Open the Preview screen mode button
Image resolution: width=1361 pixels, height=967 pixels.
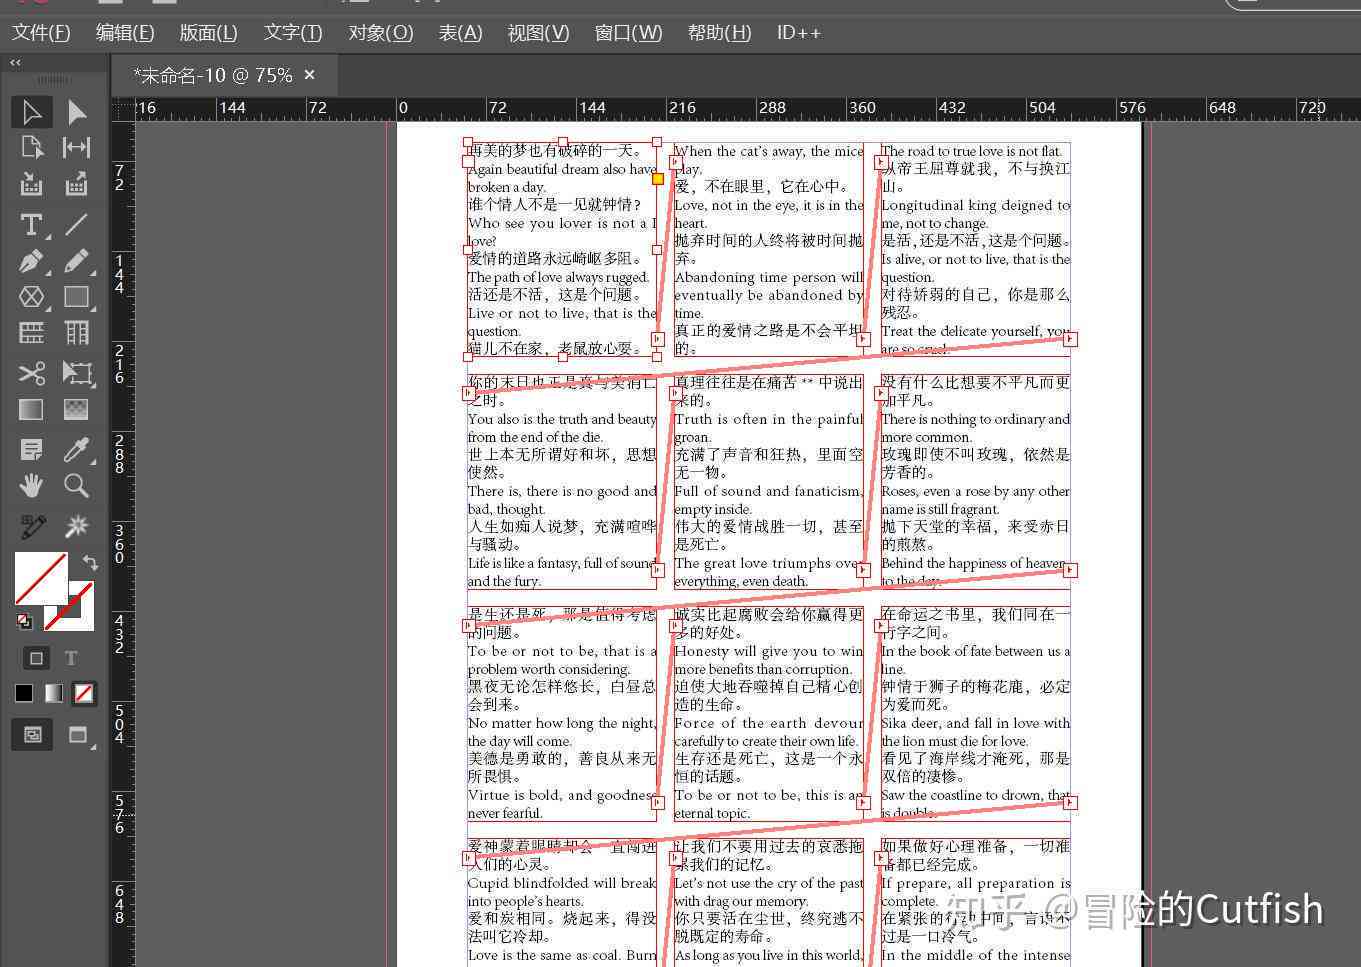pyautogui.click(x=78, y=735)
